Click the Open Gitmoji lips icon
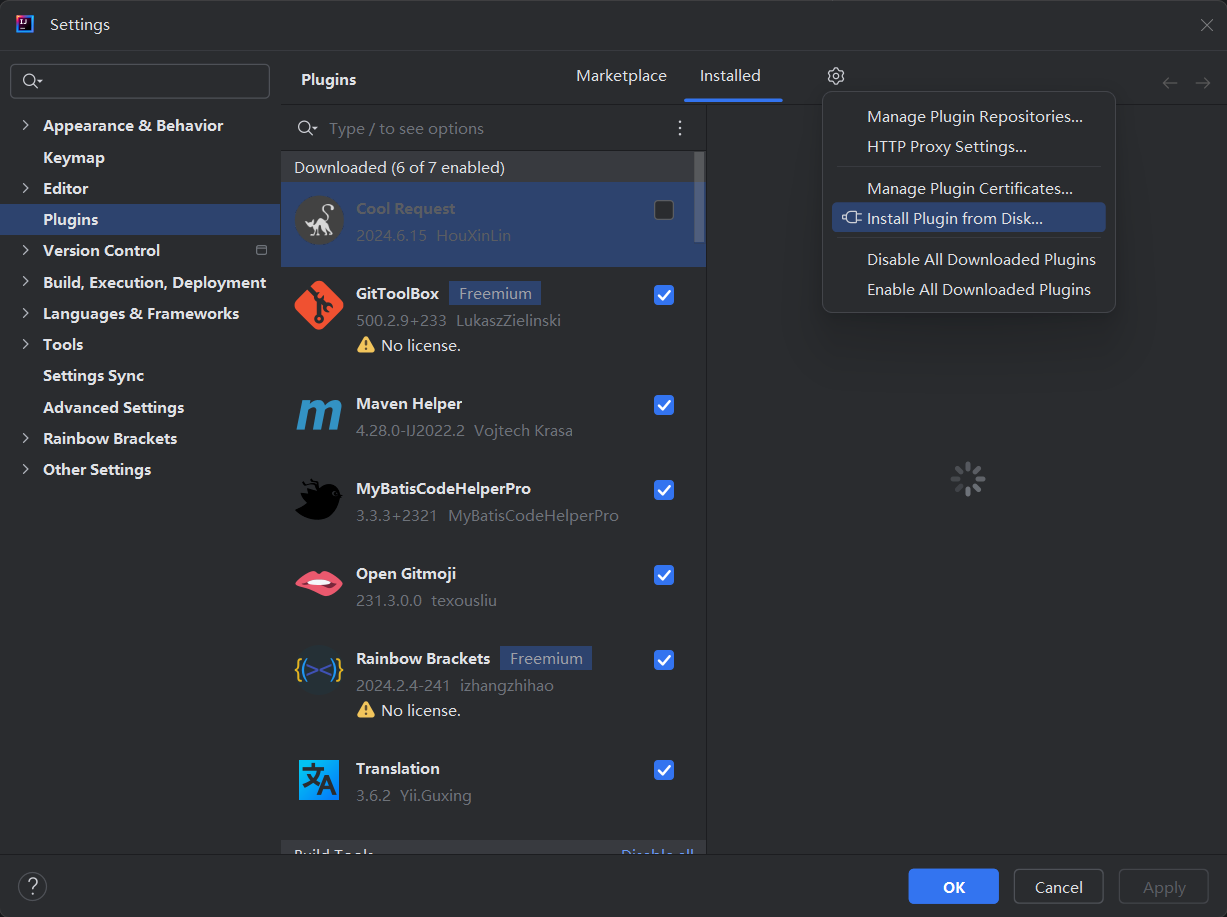This screenshot has height=917, width=1227. tap(319, 583)
